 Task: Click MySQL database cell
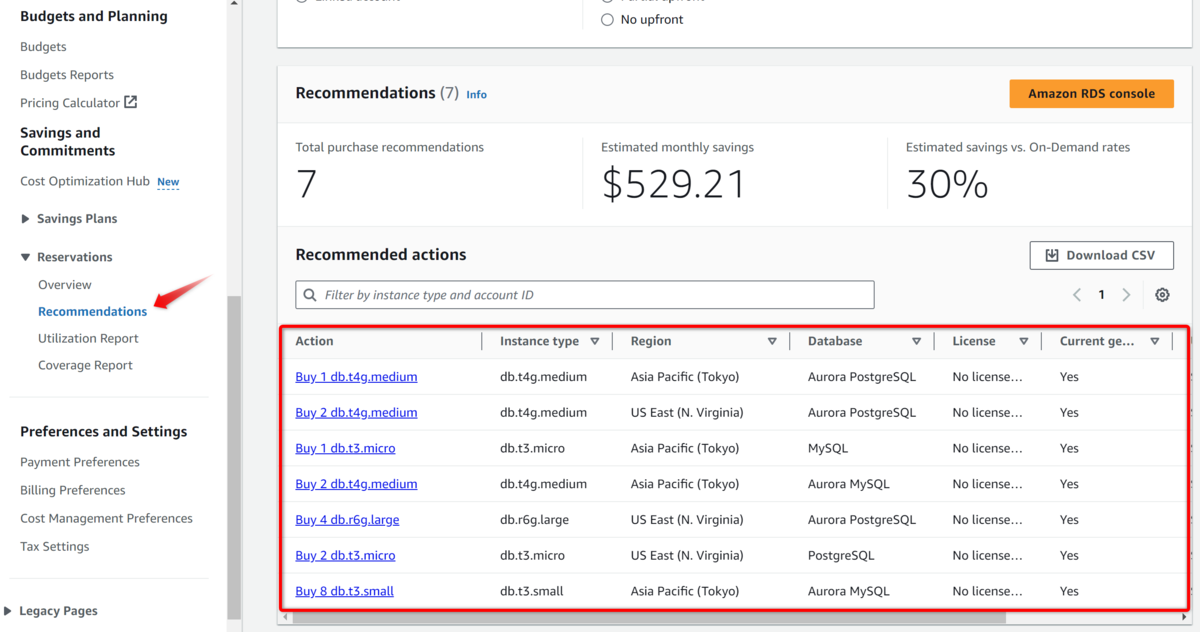828,448
